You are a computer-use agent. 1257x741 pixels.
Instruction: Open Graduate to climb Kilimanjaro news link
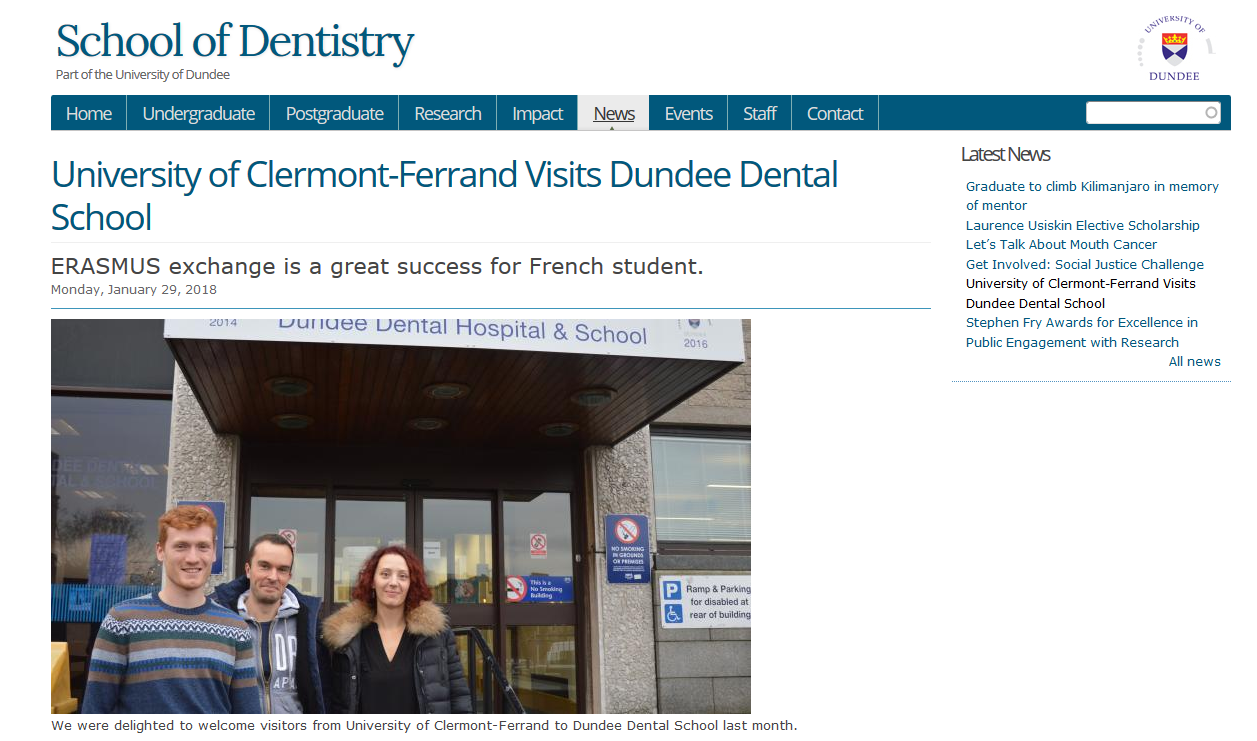1092,196
